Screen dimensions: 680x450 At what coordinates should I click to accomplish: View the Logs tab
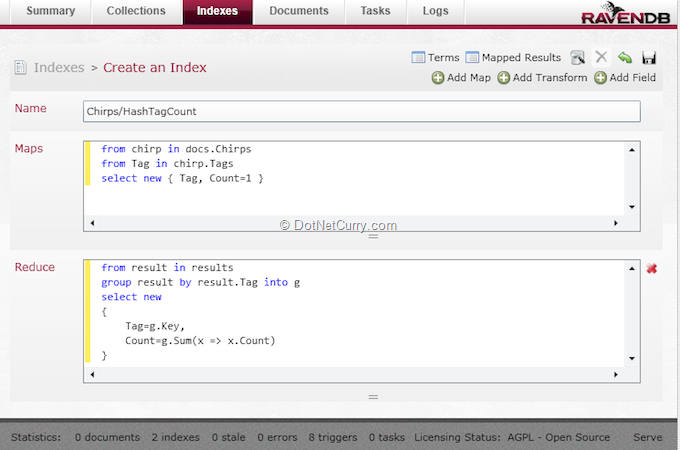click(435, 11)
